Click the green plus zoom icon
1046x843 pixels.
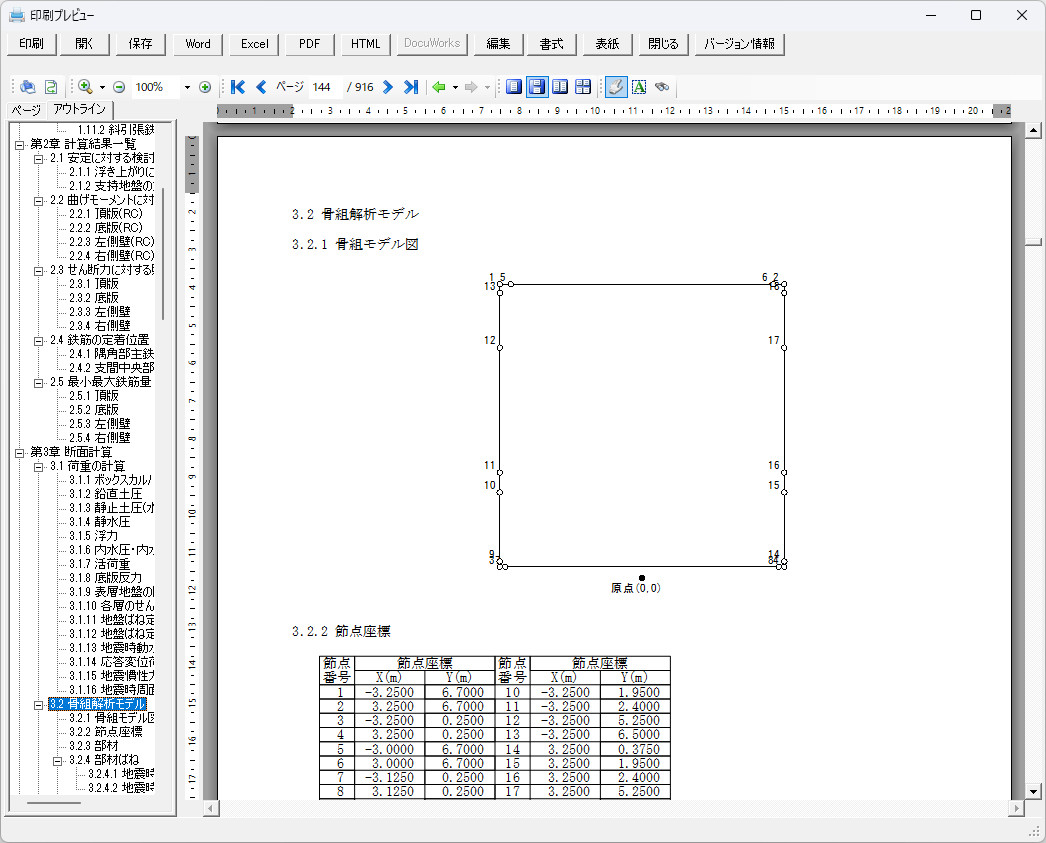pyautogui.click(x=205, y=87)
